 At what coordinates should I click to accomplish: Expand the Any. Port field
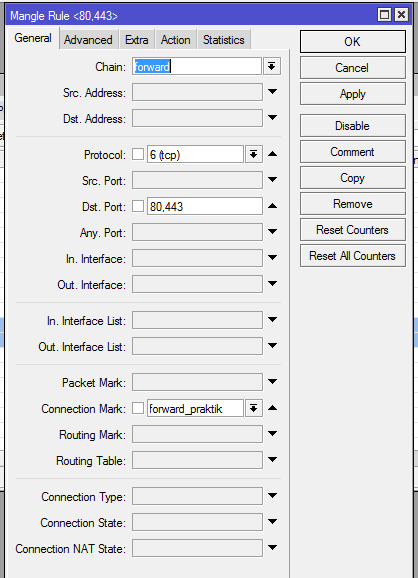272,231
